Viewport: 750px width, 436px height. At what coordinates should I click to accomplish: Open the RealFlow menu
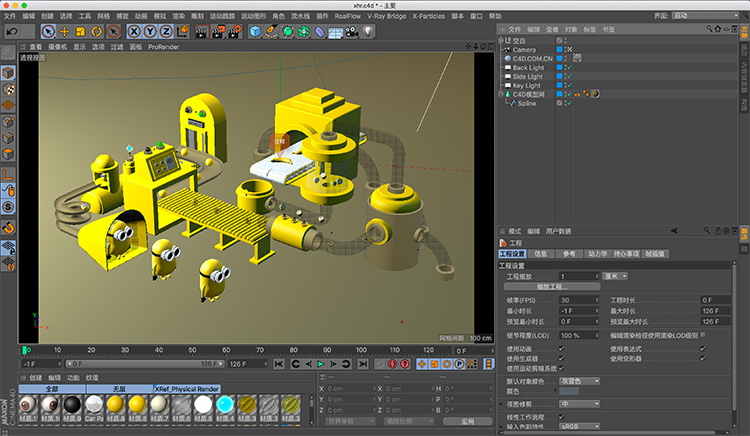[348, 16]
